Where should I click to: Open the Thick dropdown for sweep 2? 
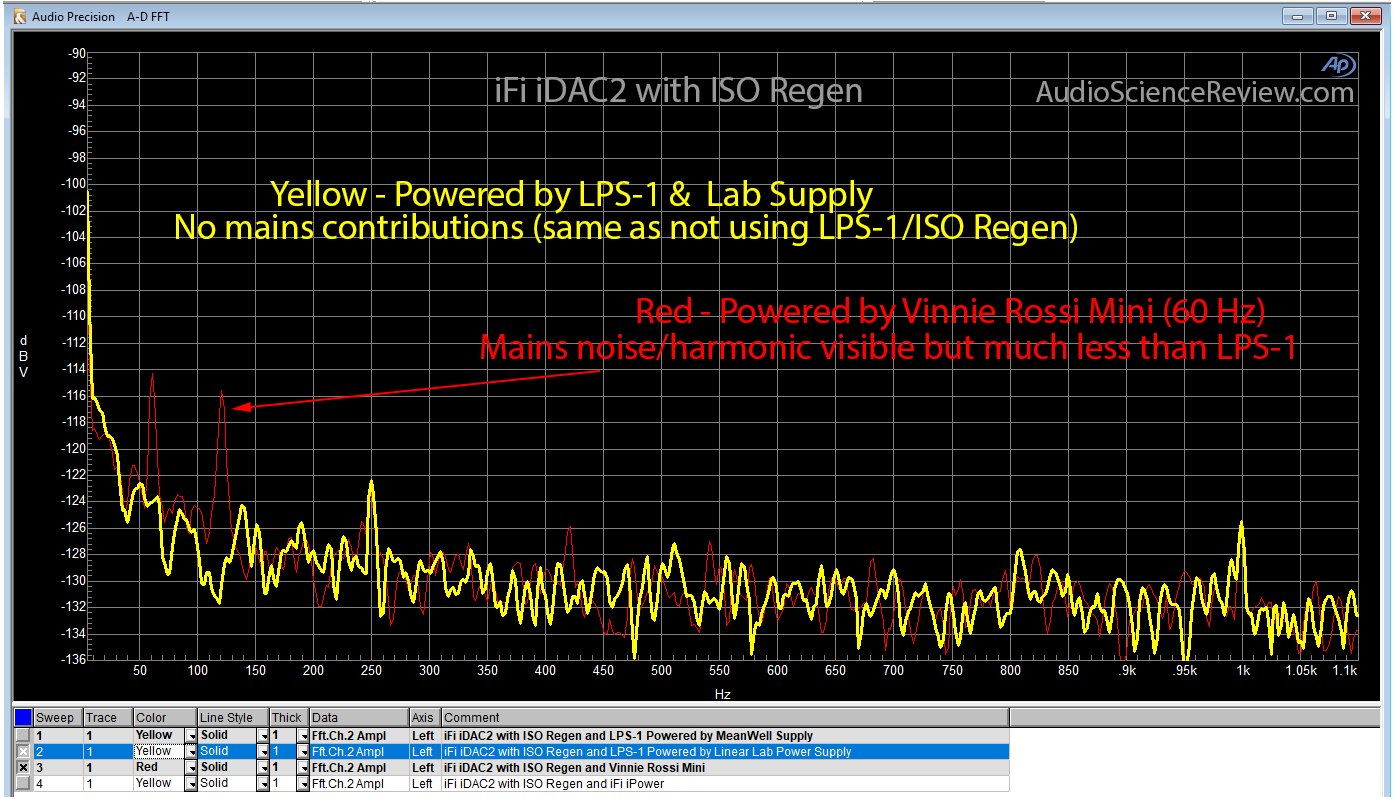coord(303,751)
